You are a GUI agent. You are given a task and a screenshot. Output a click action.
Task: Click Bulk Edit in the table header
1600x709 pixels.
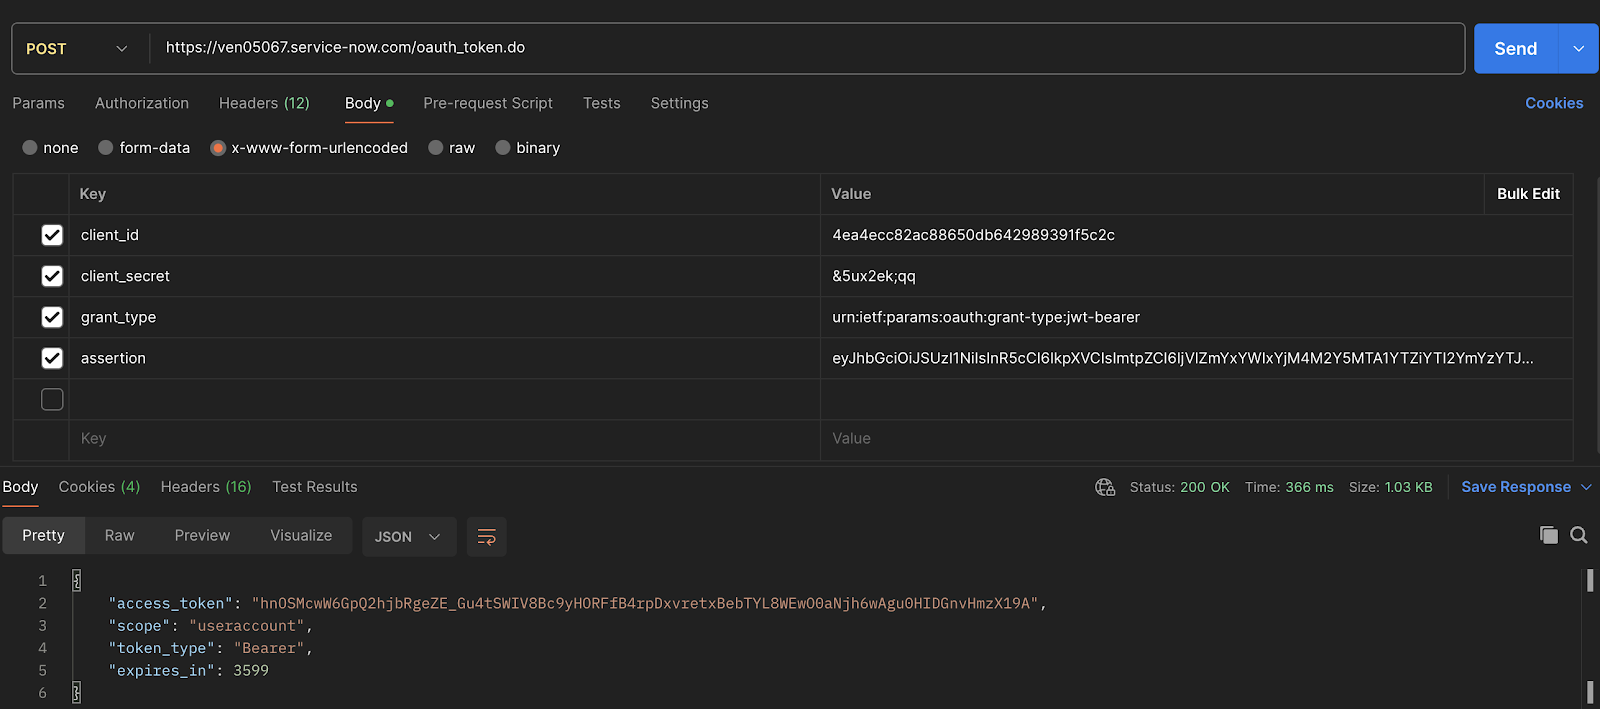[x=1527, y=194]
